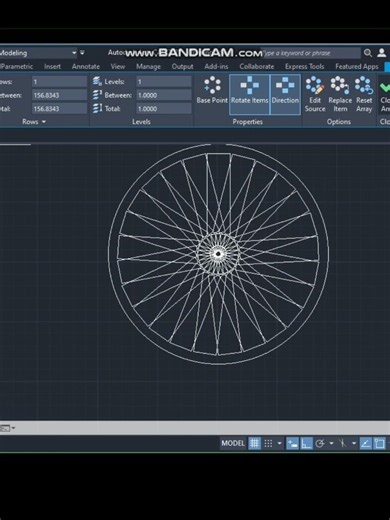Open the Output ribbon tab
The image size is (390, 520).
(x=182, y=66)
